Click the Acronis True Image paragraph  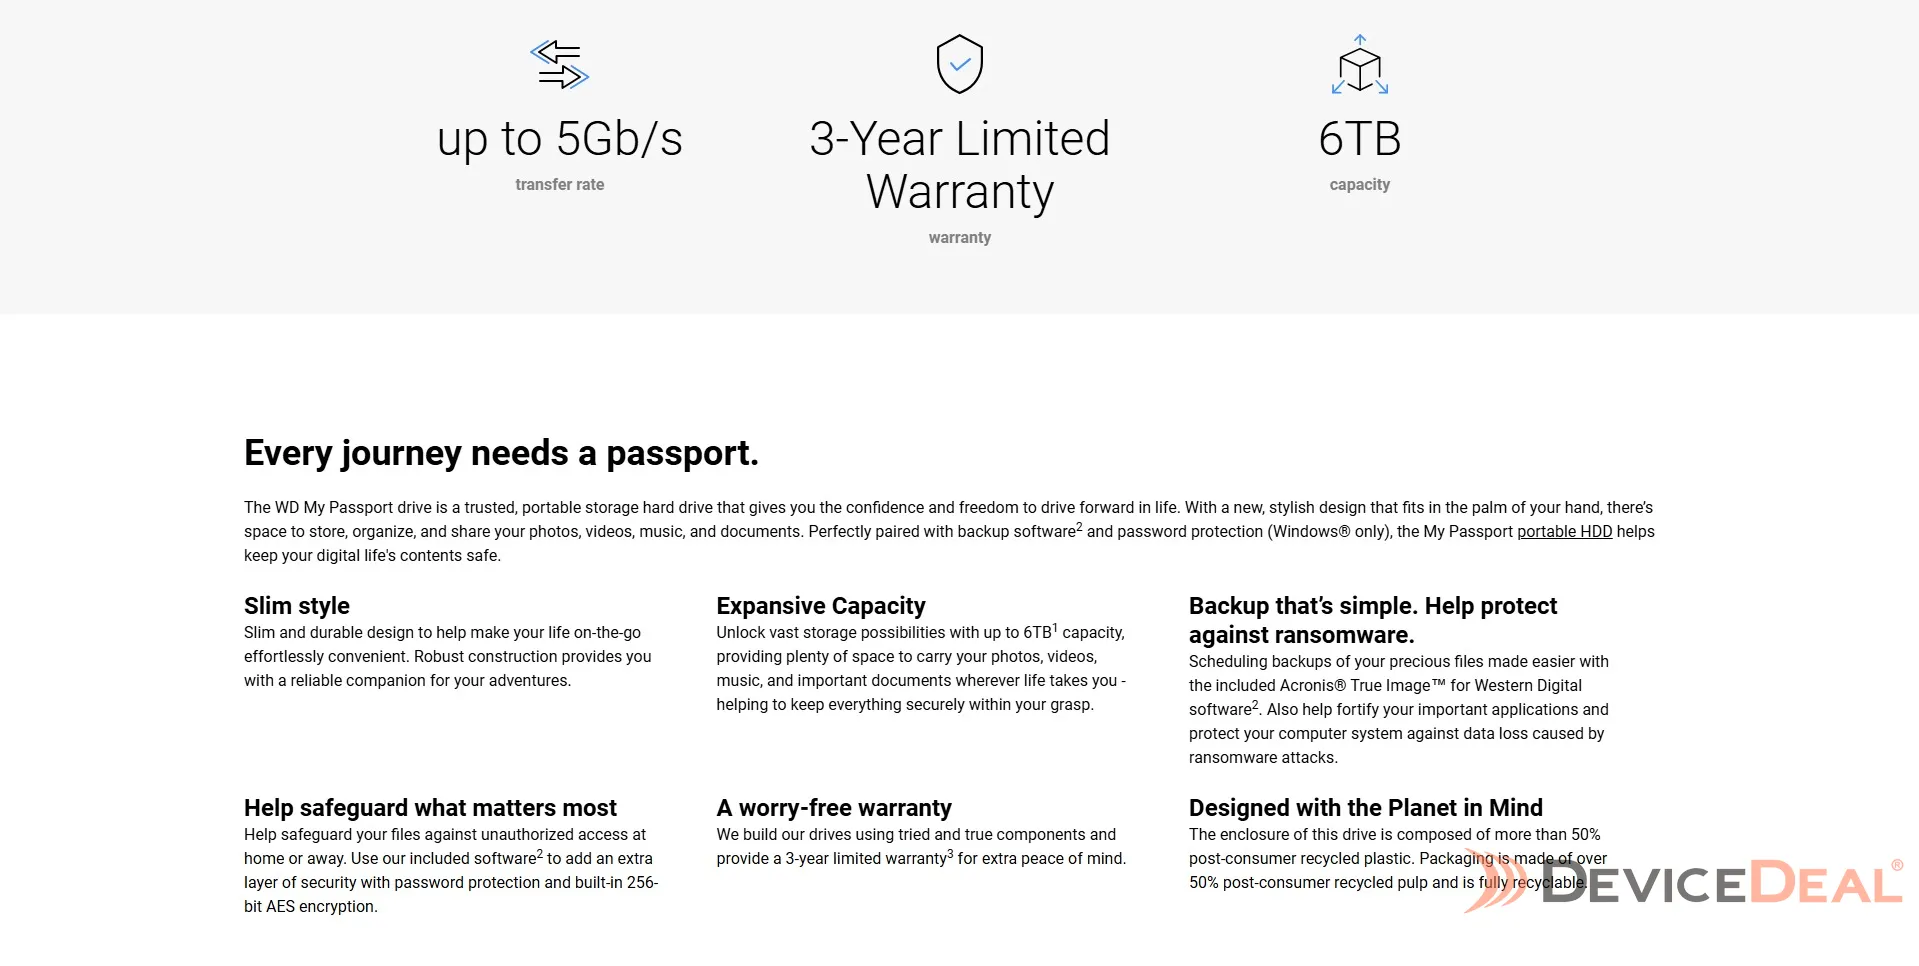[x=1399, y=710]
